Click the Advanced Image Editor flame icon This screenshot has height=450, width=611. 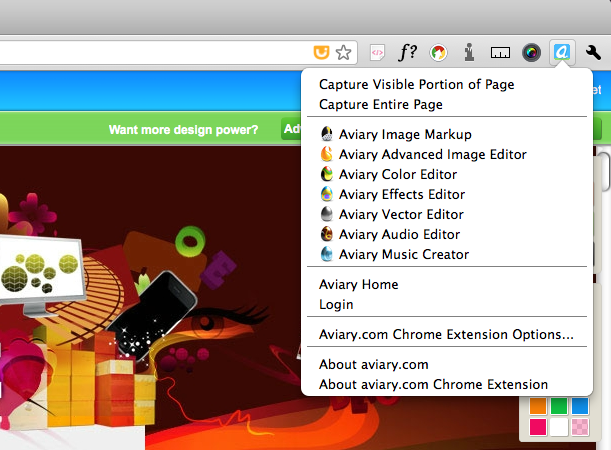327,154
